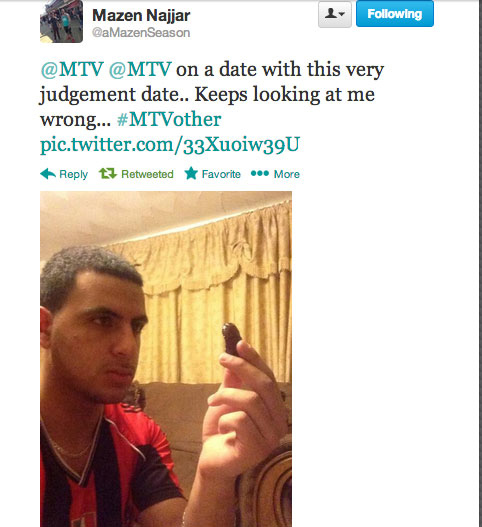Image resolution: width=482 pixels, height=527 pixels.
Task: Click the Reply text label
Action: pyautogui.click(x=73, y=174)
